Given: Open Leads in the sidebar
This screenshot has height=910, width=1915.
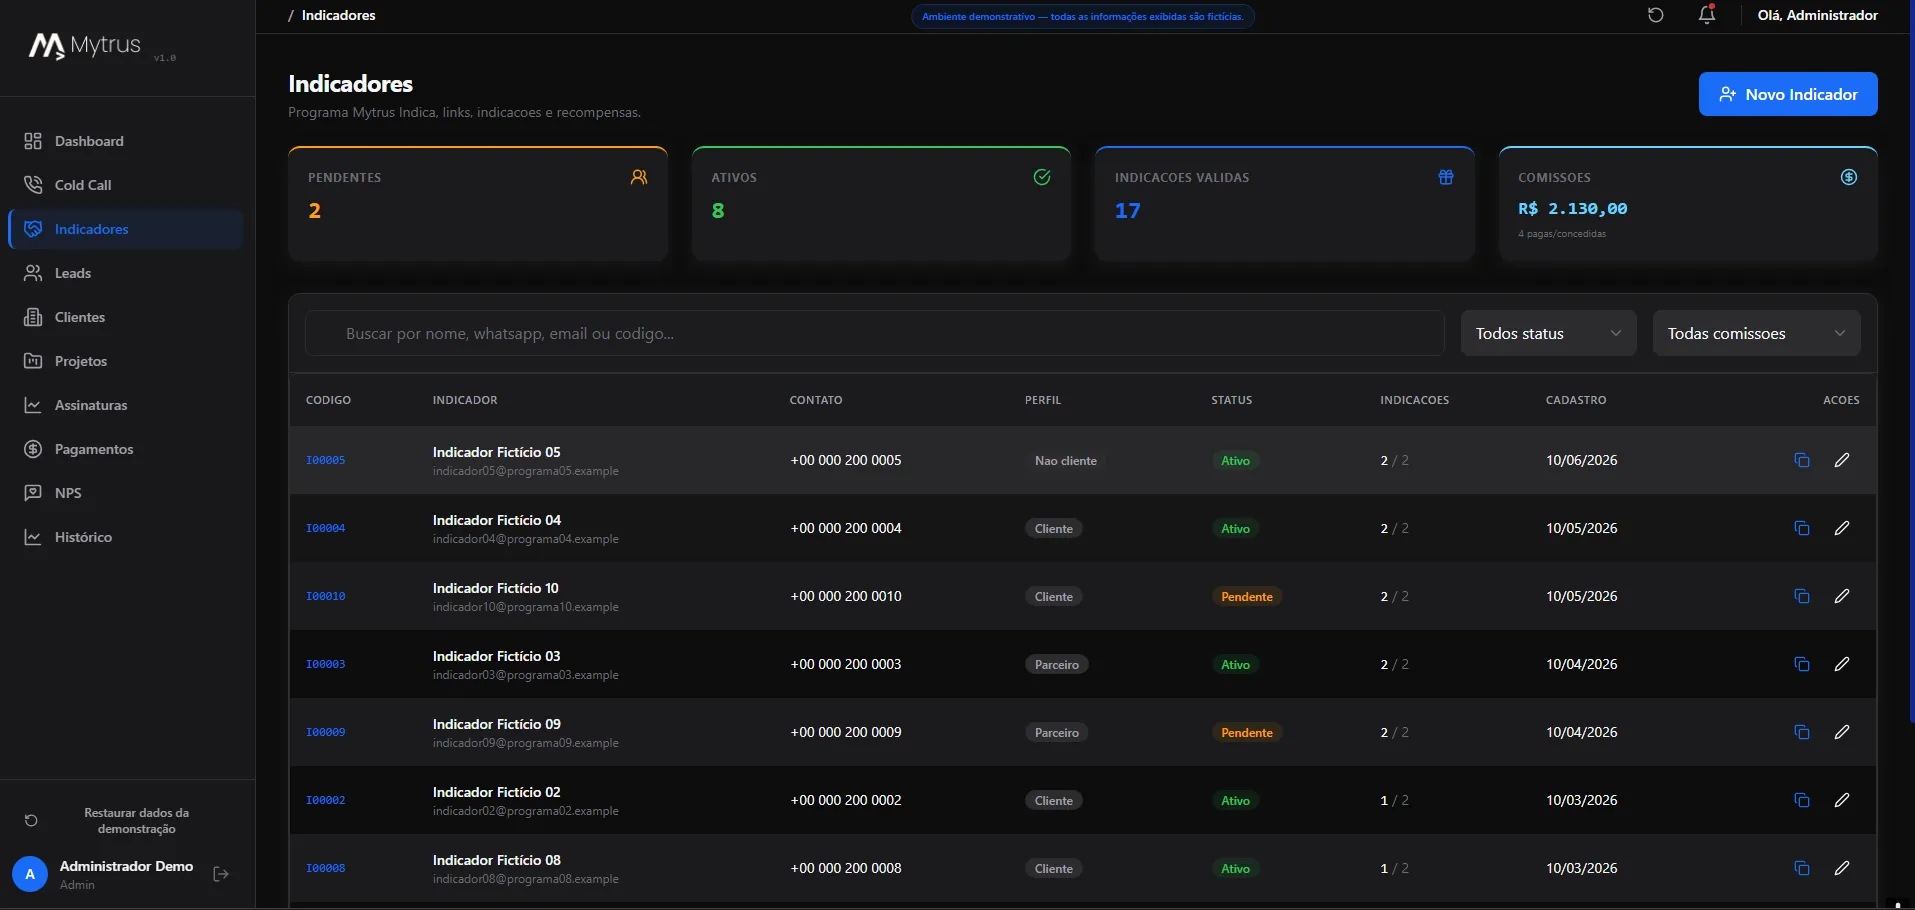Looking at the screenshot, I should (126, 273).
